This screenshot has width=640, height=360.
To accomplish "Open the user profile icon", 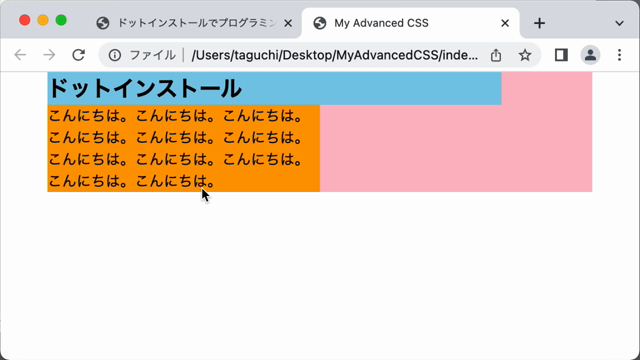I will coord(590,55).
